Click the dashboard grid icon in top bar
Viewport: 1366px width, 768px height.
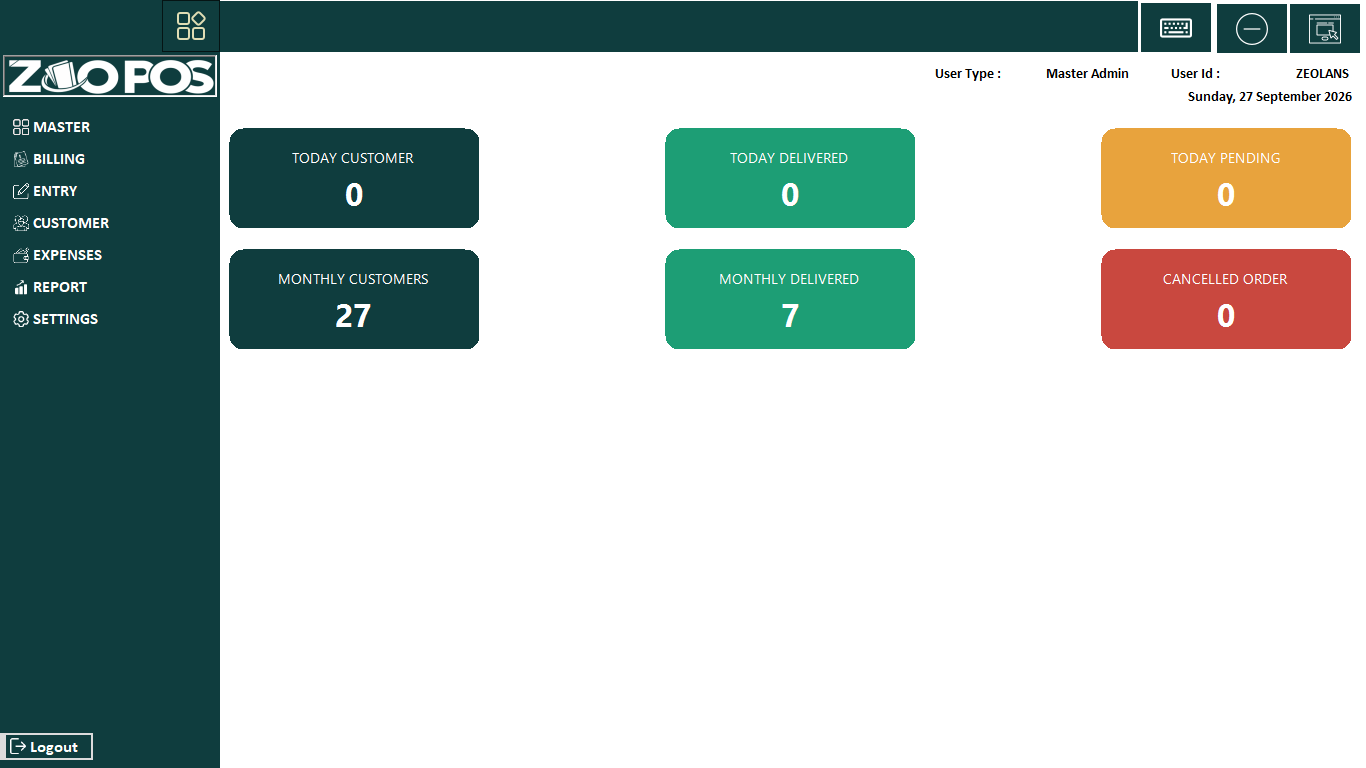pyautogui.click(x=191, y=26)
